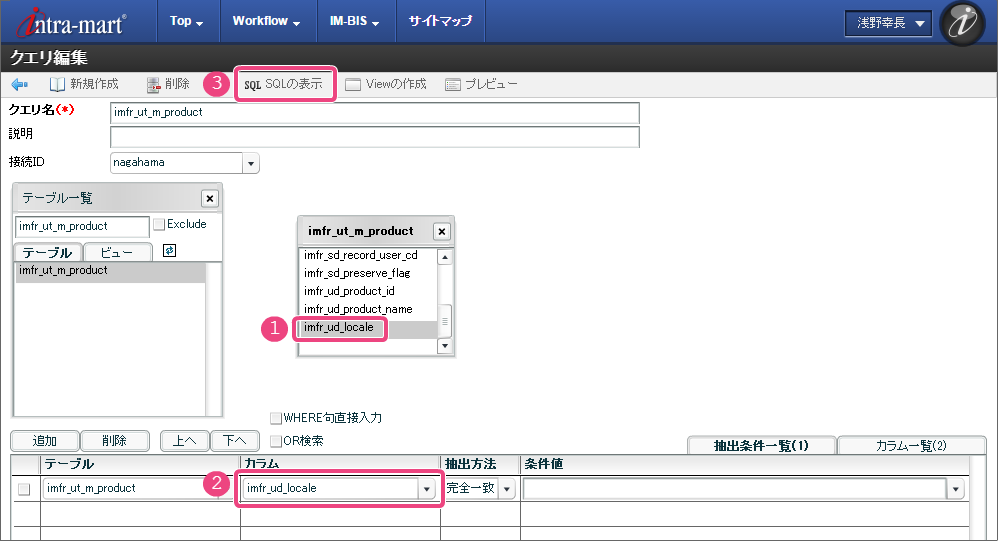Open the IM-BIS menu
This screenshot has width=998, height=541.
click(x=354, y=21)
